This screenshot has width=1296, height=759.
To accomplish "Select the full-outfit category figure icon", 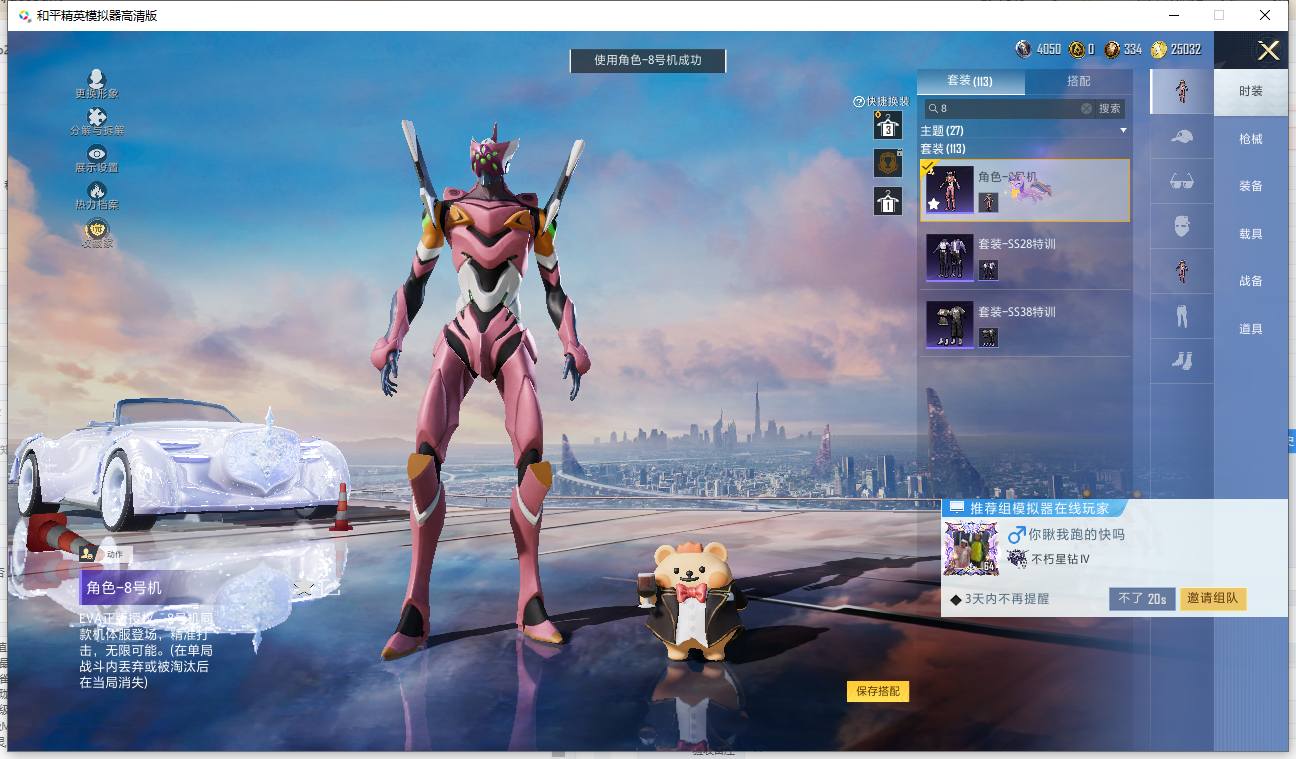I will pos(1181,91).
